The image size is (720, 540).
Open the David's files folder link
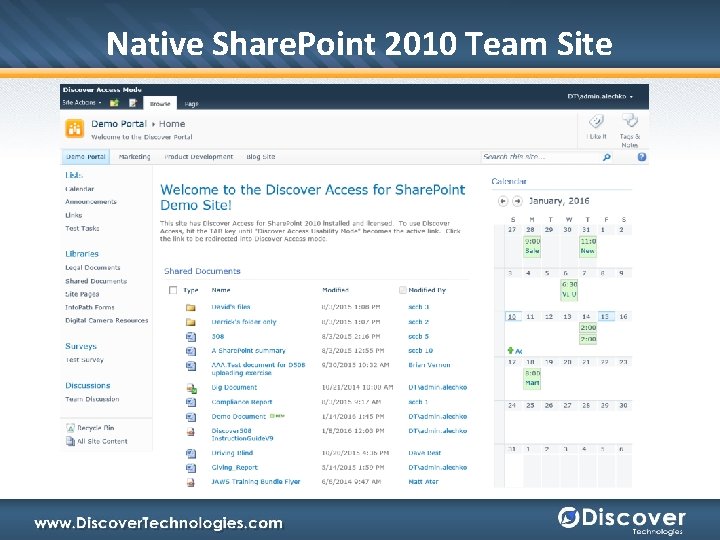pos(231,307)
